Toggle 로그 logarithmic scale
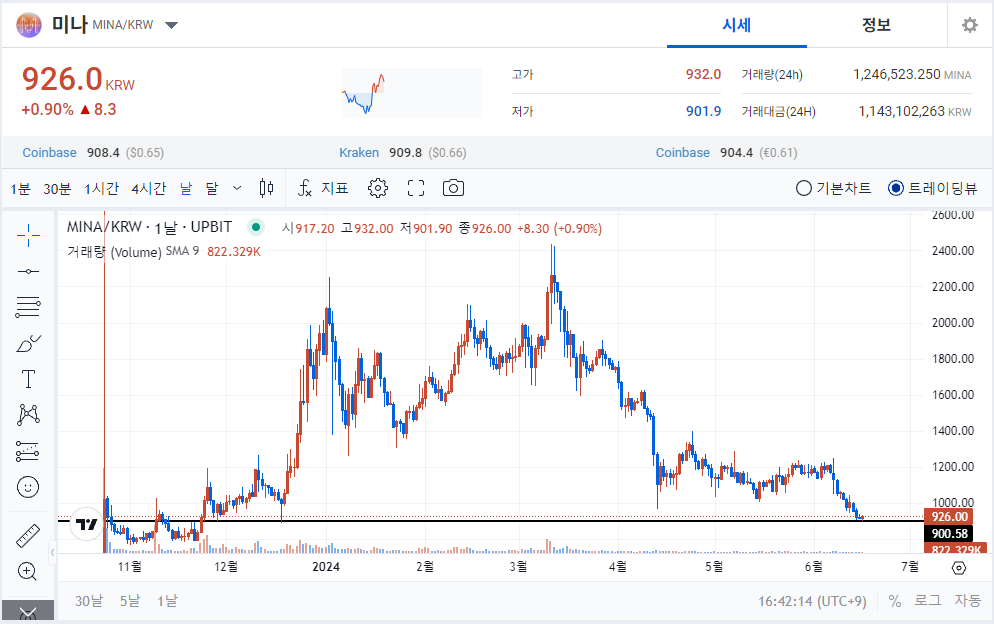This screenshot has width=994, height=624. click(927, 601)
